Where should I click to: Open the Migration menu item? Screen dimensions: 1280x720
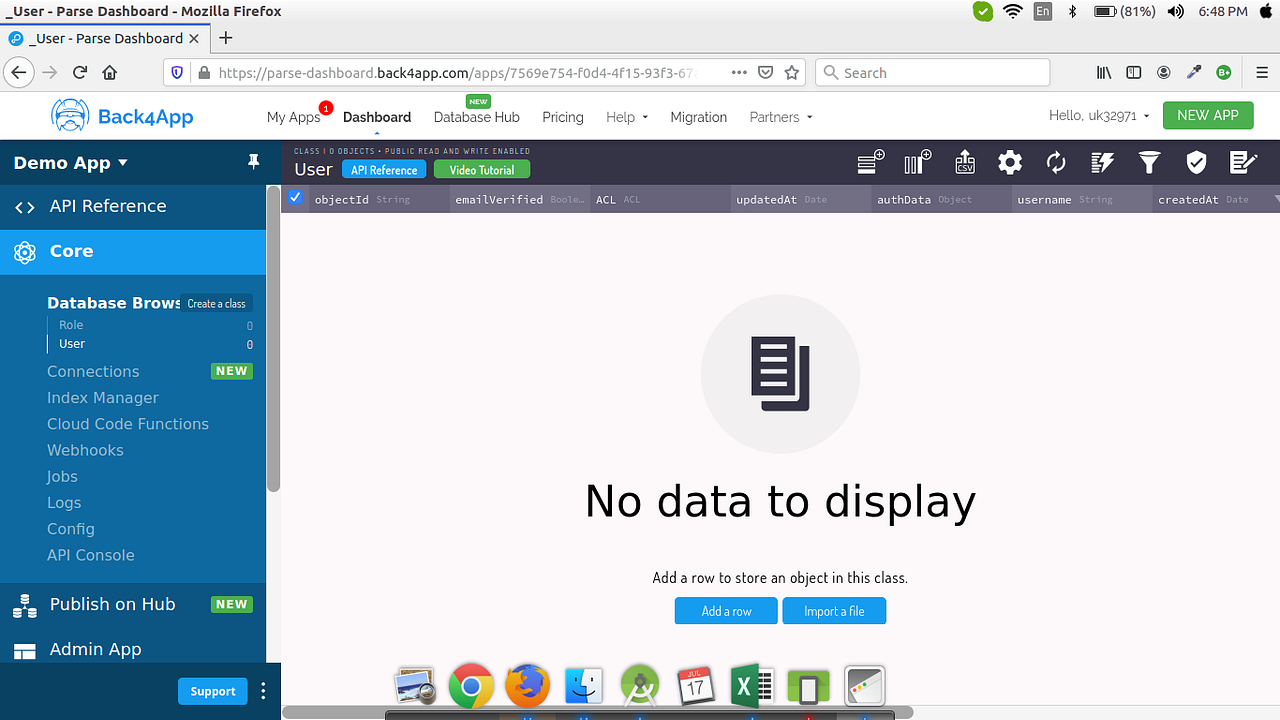pos(698,117)
